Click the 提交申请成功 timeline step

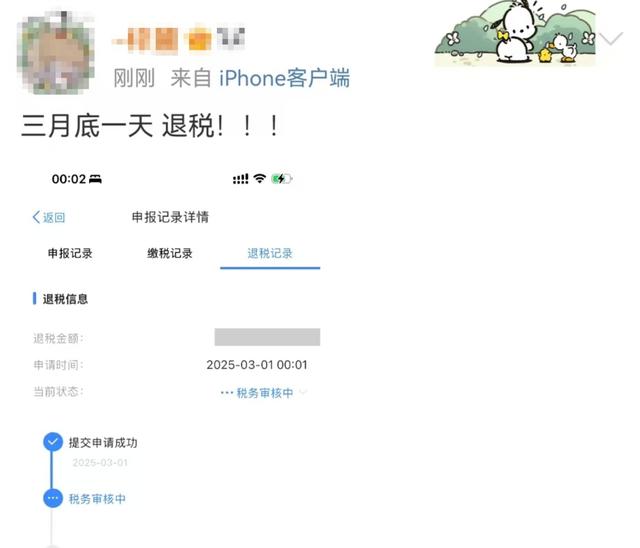click(103, 442)
